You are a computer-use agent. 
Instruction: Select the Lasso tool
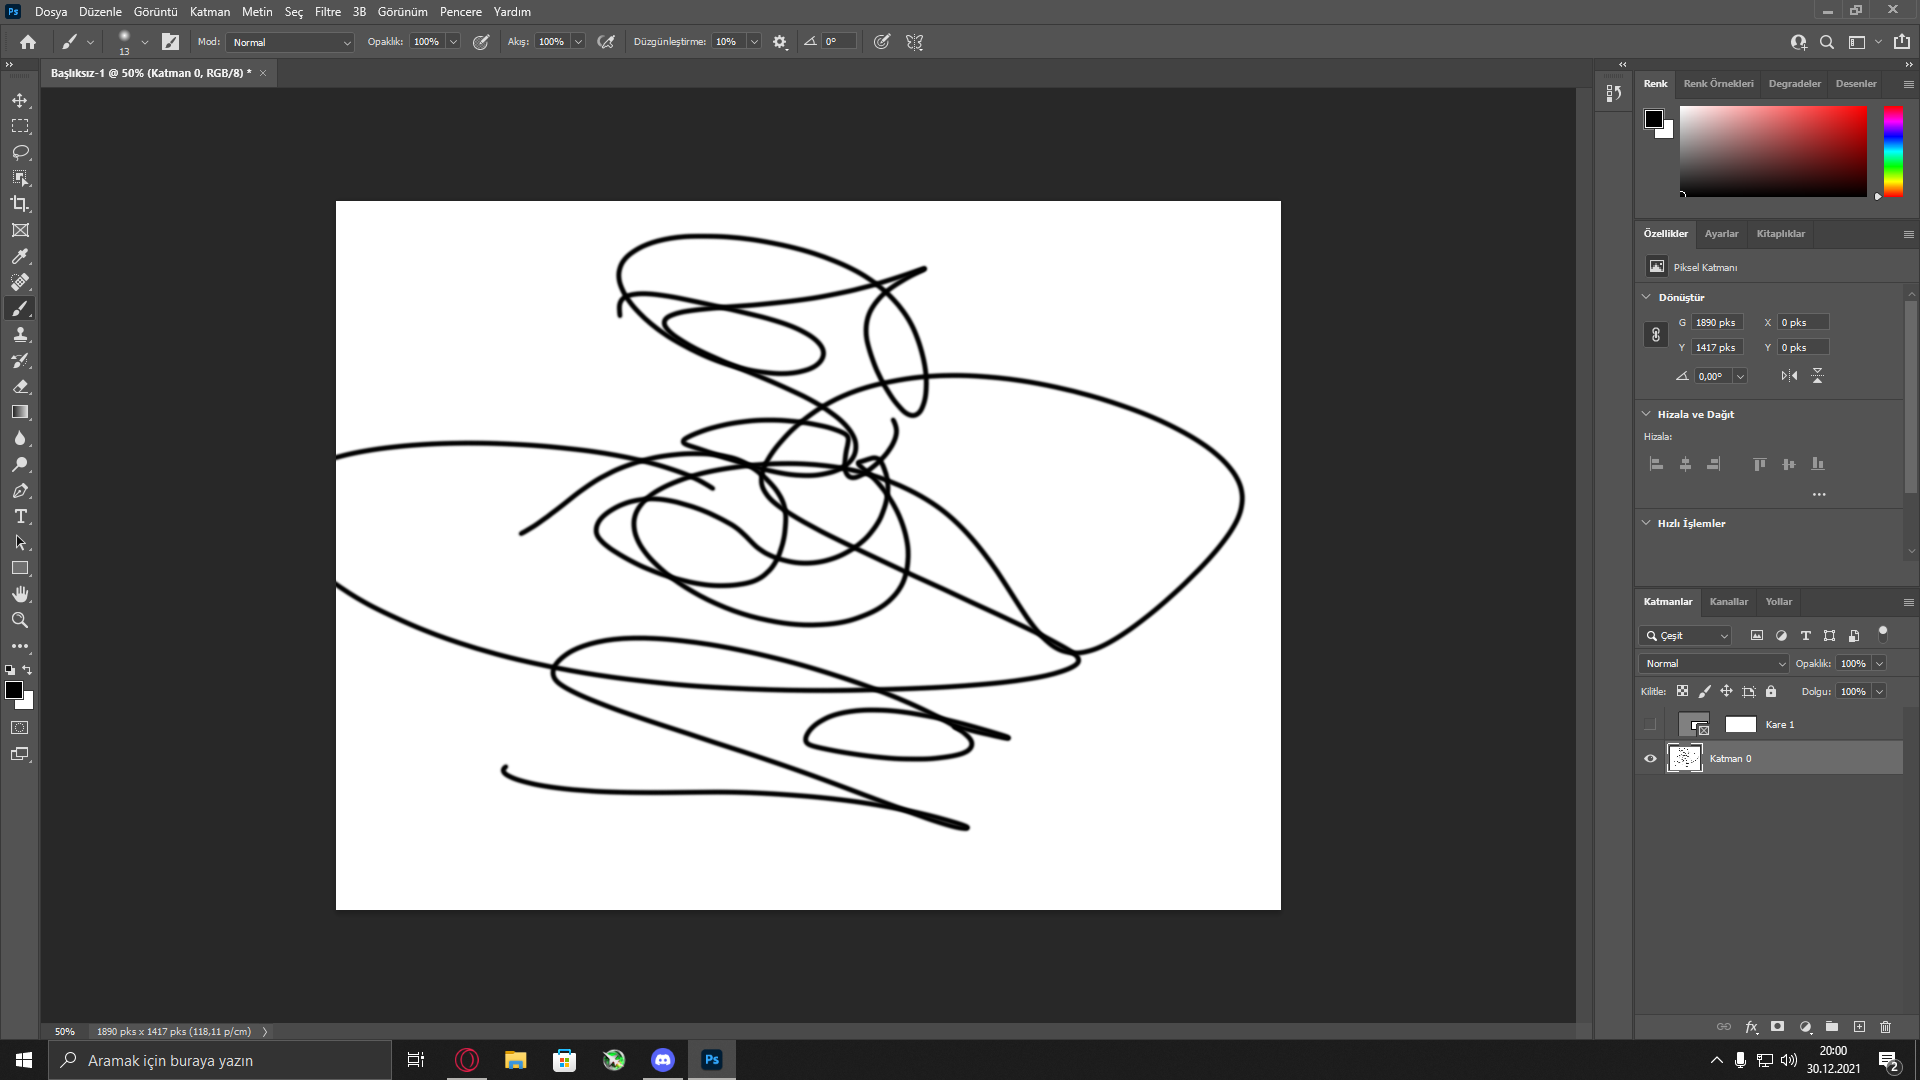(x=20, y=152)
